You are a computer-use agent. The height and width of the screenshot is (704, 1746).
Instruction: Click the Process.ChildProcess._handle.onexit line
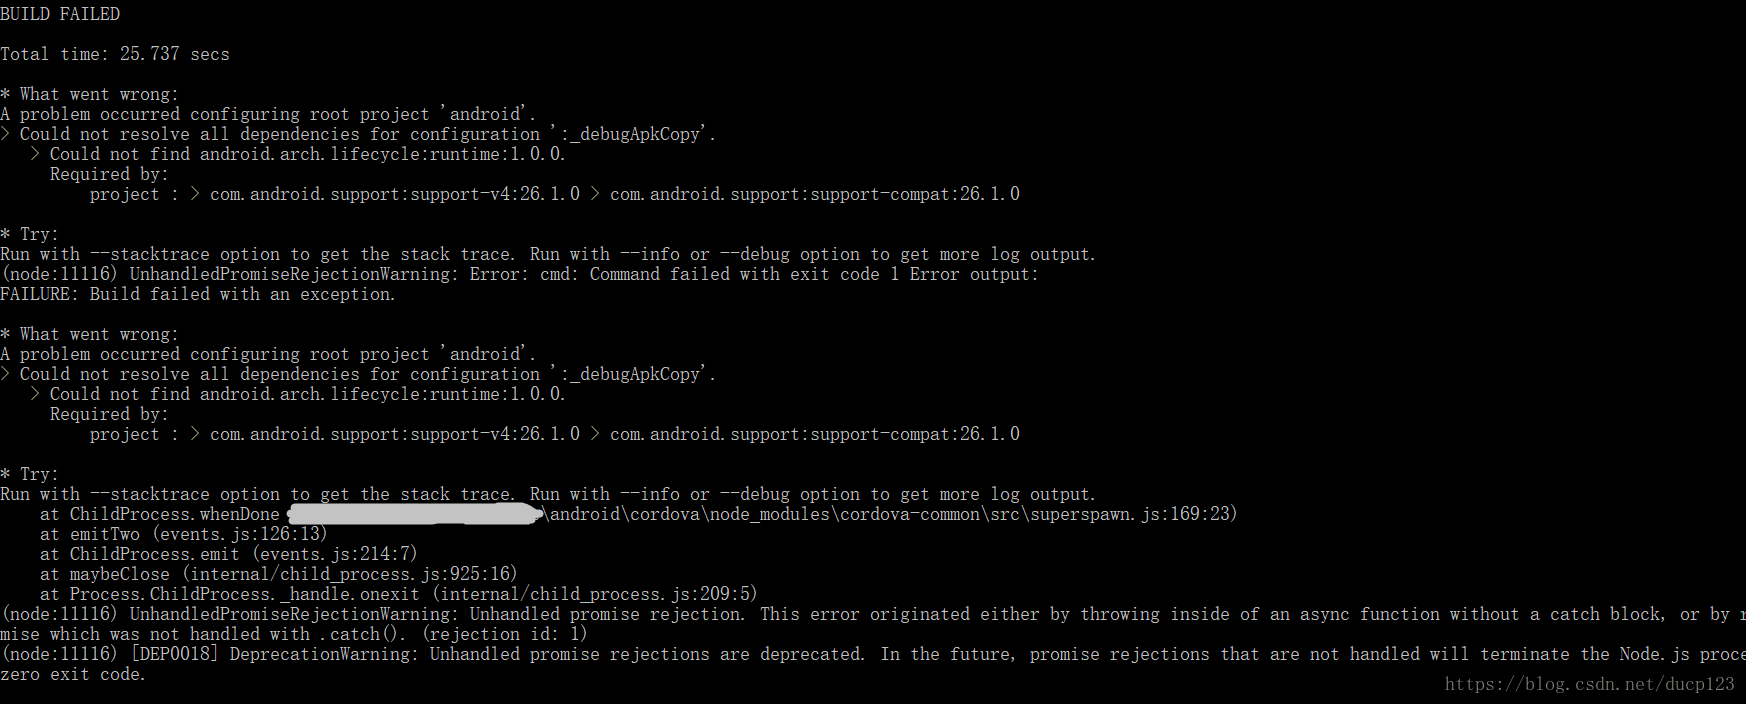pyautogui.click(x=399, y=594)
